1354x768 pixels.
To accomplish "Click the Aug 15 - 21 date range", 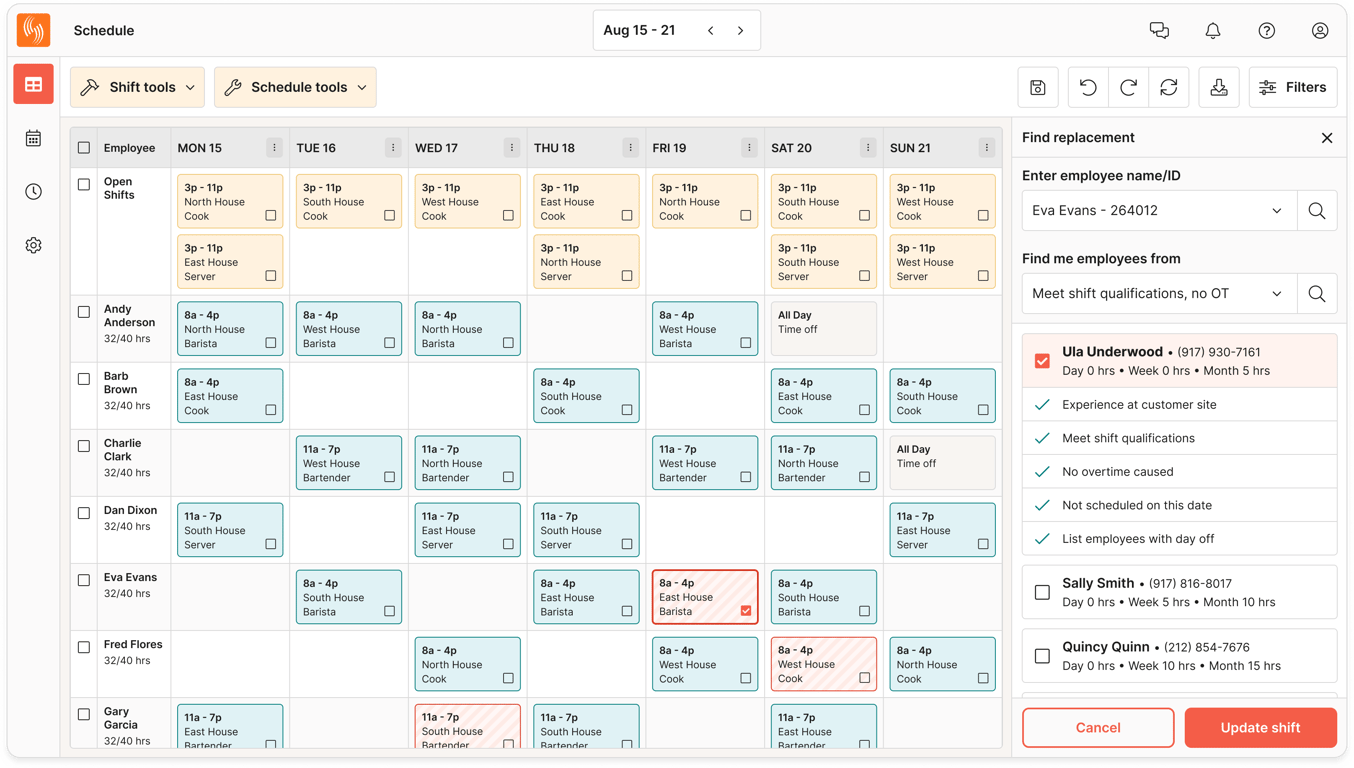I will click(x=639, y=30).
